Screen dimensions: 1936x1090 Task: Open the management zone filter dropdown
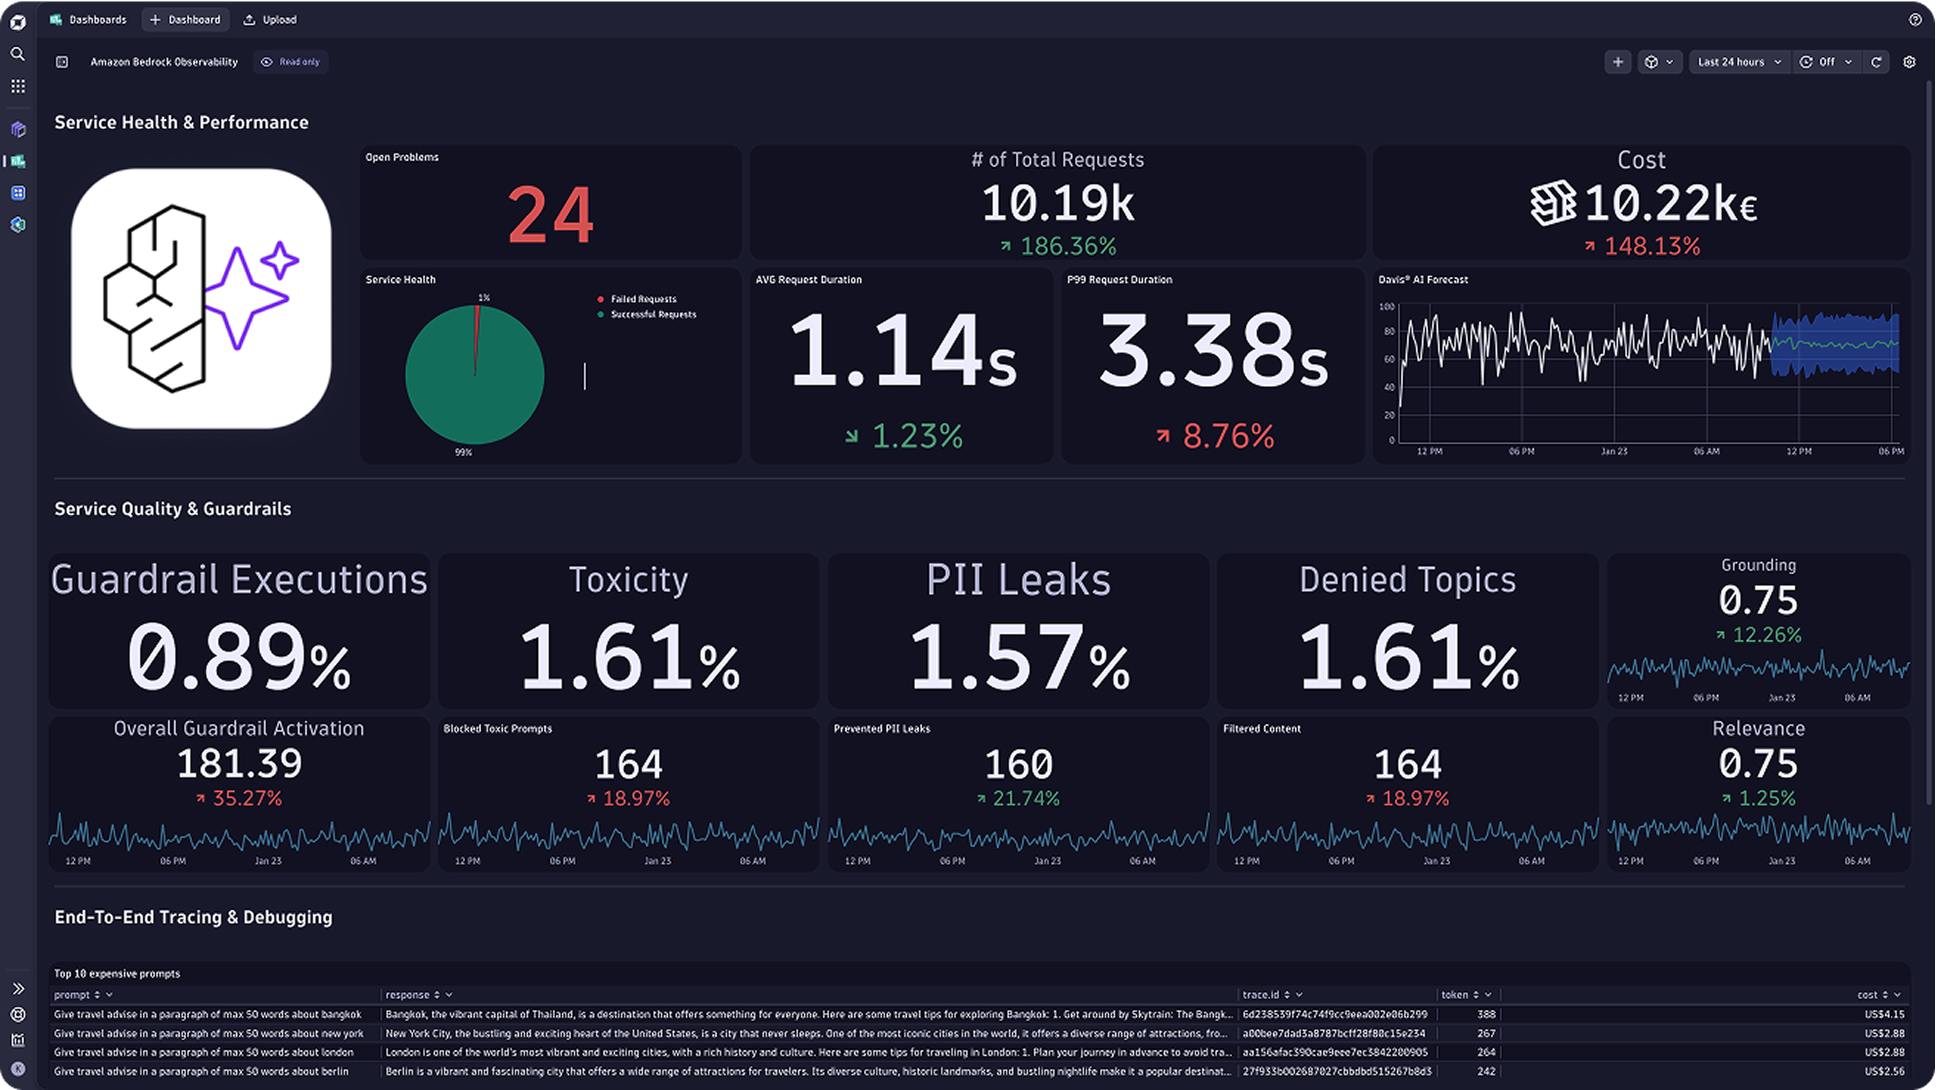(1659, 61)
